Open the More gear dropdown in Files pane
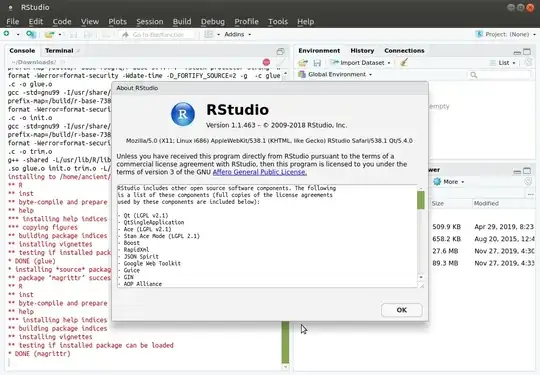This screenshot has height=375, width=540. pyautogui.click(x=448, y=182)
